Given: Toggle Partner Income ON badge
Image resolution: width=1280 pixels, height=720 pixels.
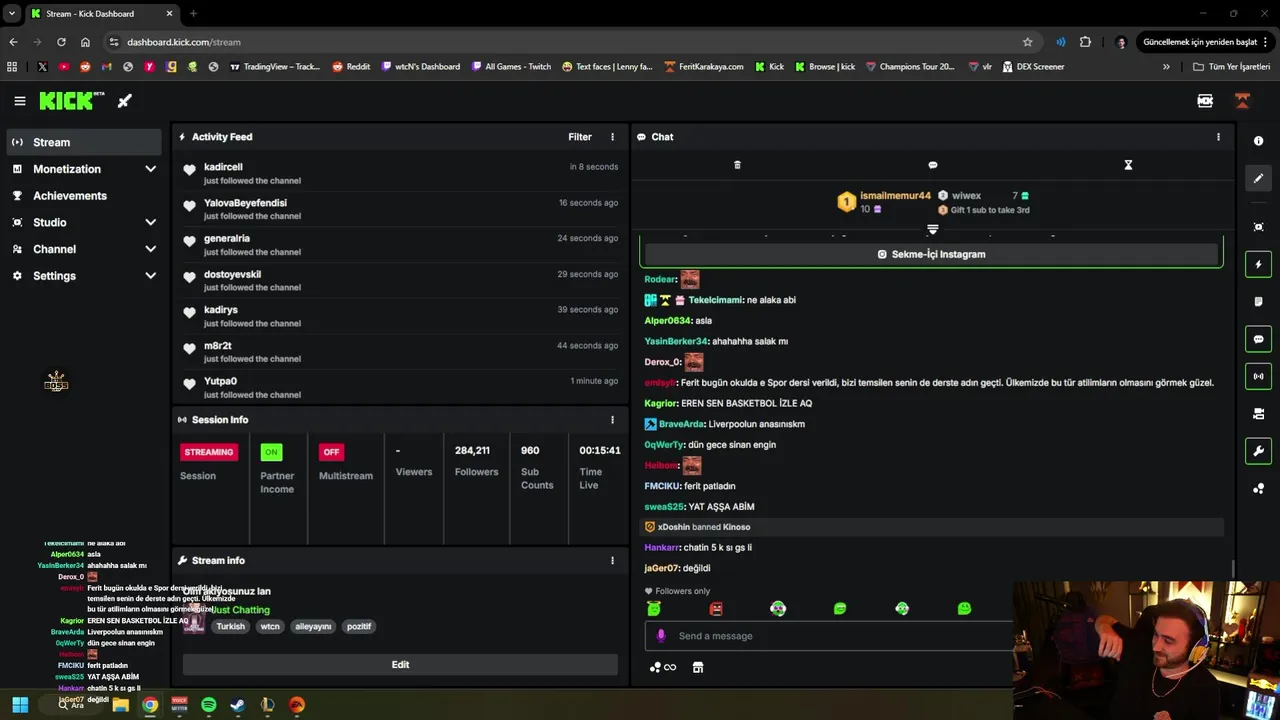Looking at the screenshot, I should point(271,452).
